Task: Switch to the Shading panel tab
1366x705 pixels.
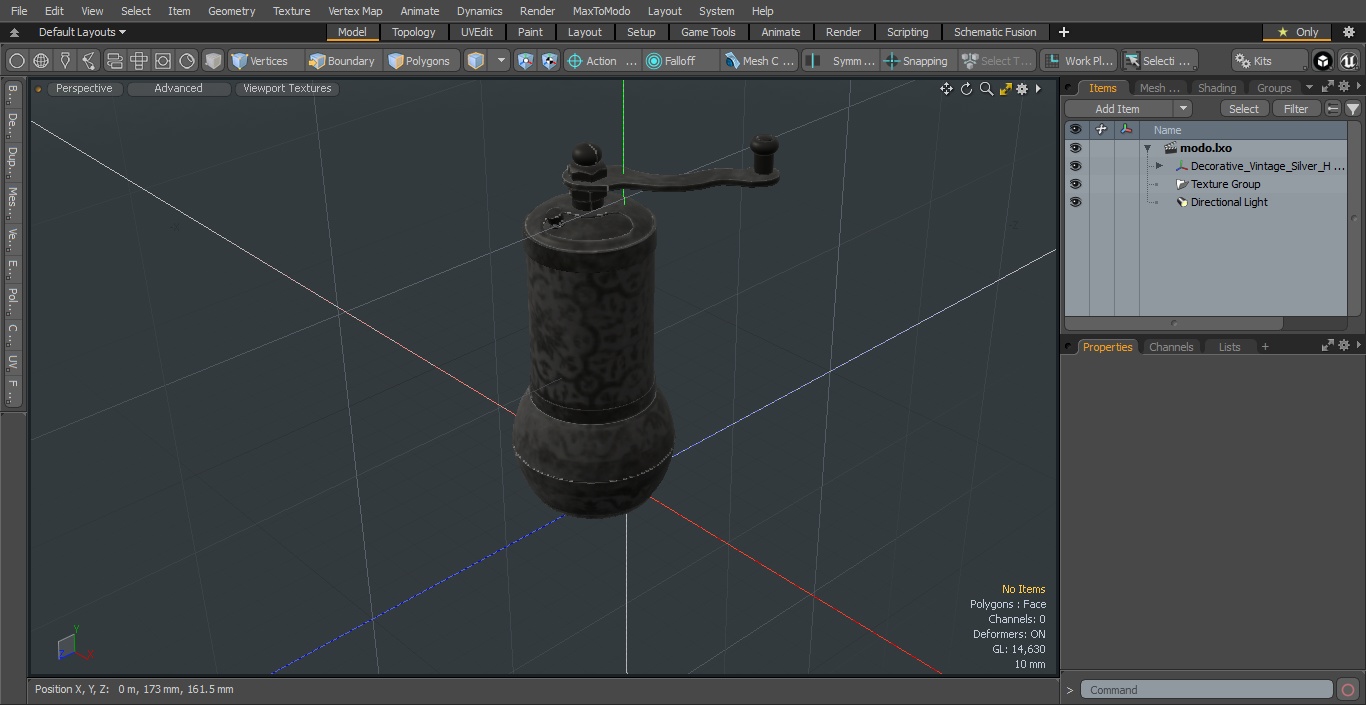Action: (x=1217, y=88)
